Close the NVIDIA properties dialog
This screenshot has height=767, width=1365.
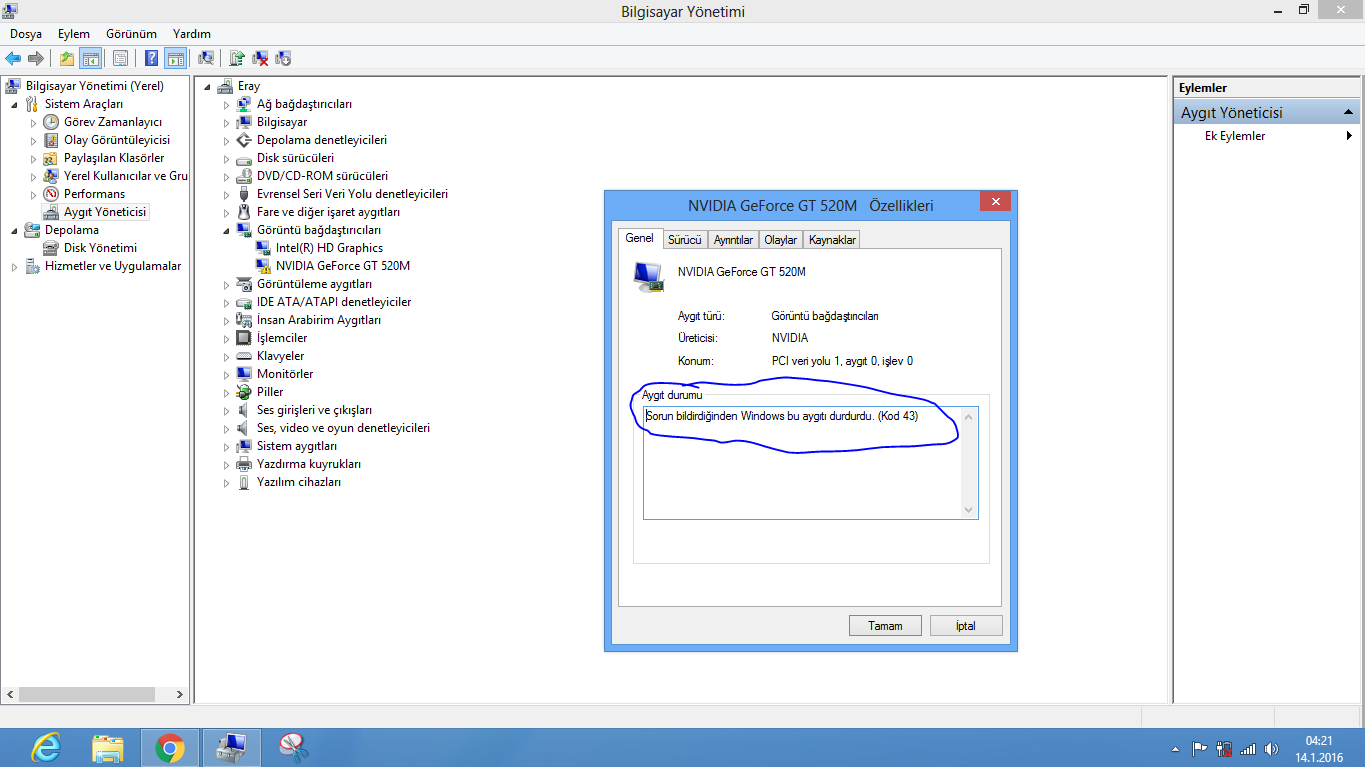click(x=995, y=203)
